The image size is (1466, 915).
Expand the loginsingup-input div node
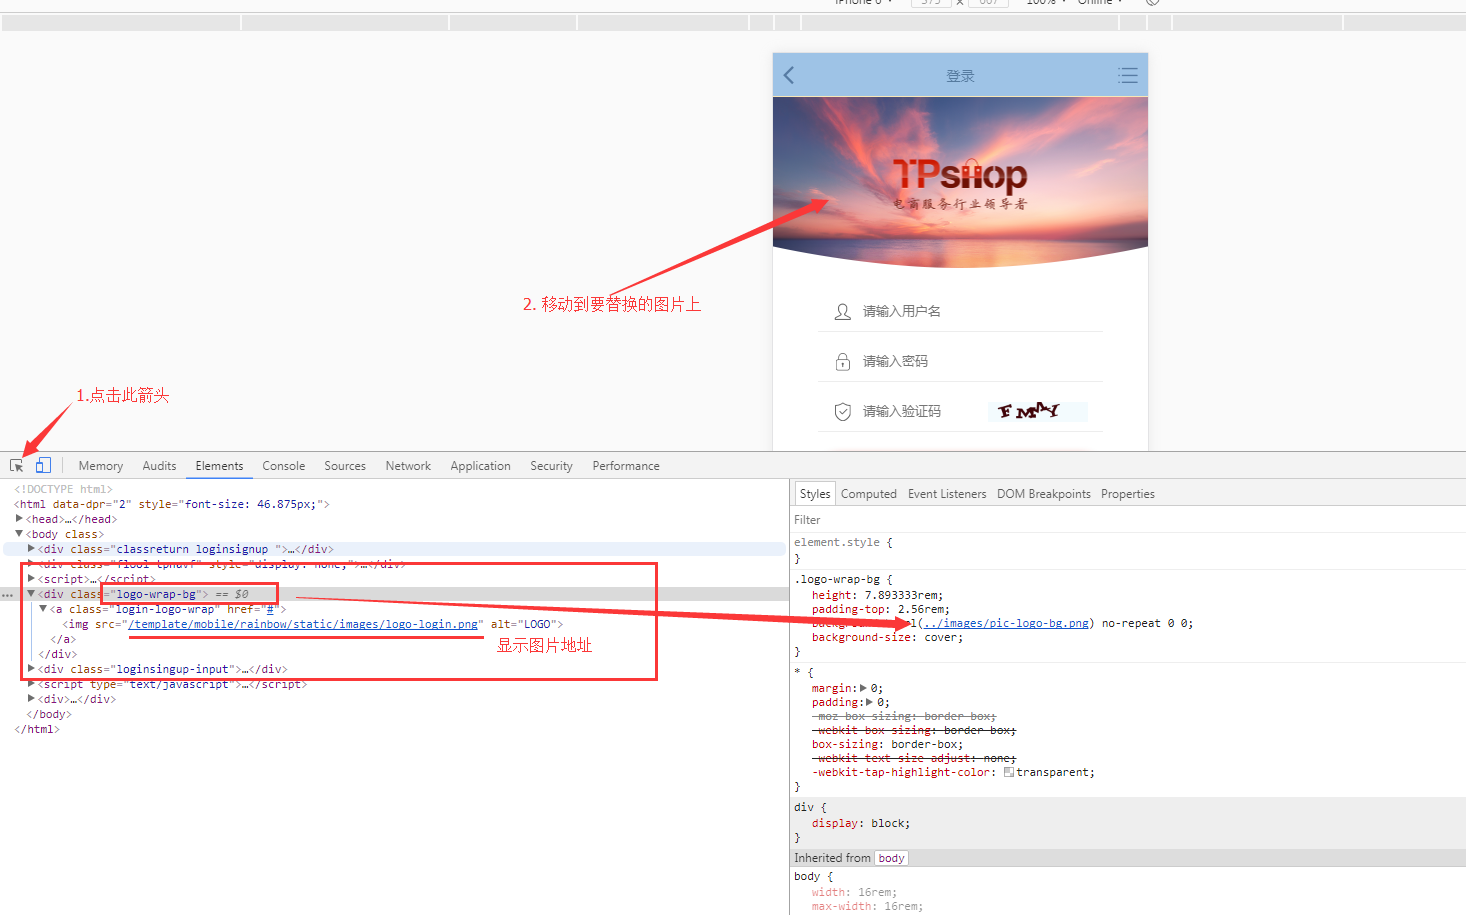[32, 669]
